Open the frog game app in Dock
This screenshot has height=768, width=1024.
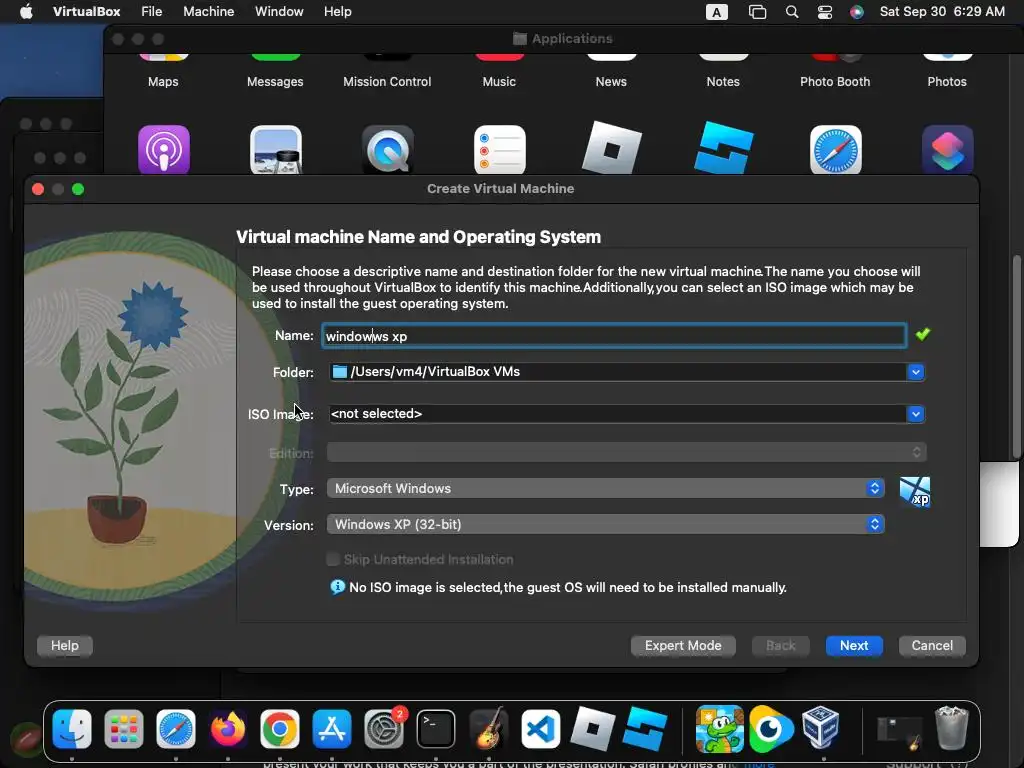tap(719, 728)
